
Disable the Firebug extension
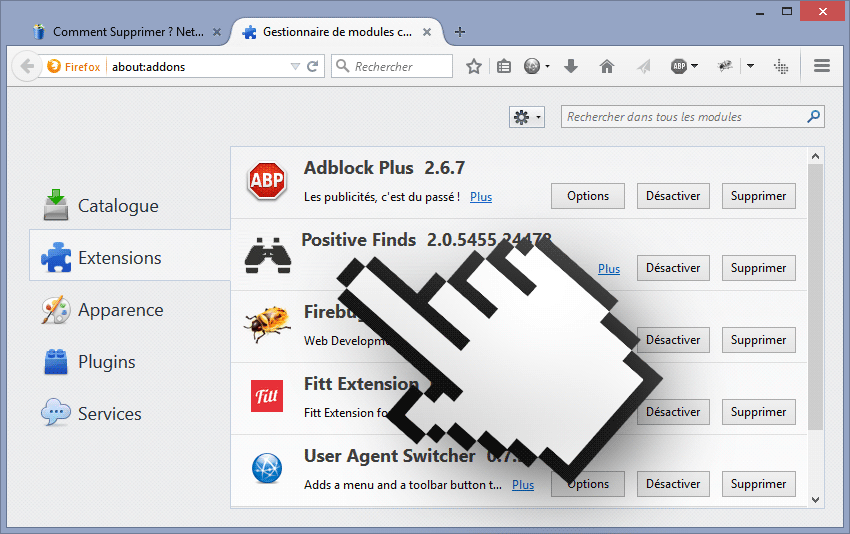click(x=673, y=340)
